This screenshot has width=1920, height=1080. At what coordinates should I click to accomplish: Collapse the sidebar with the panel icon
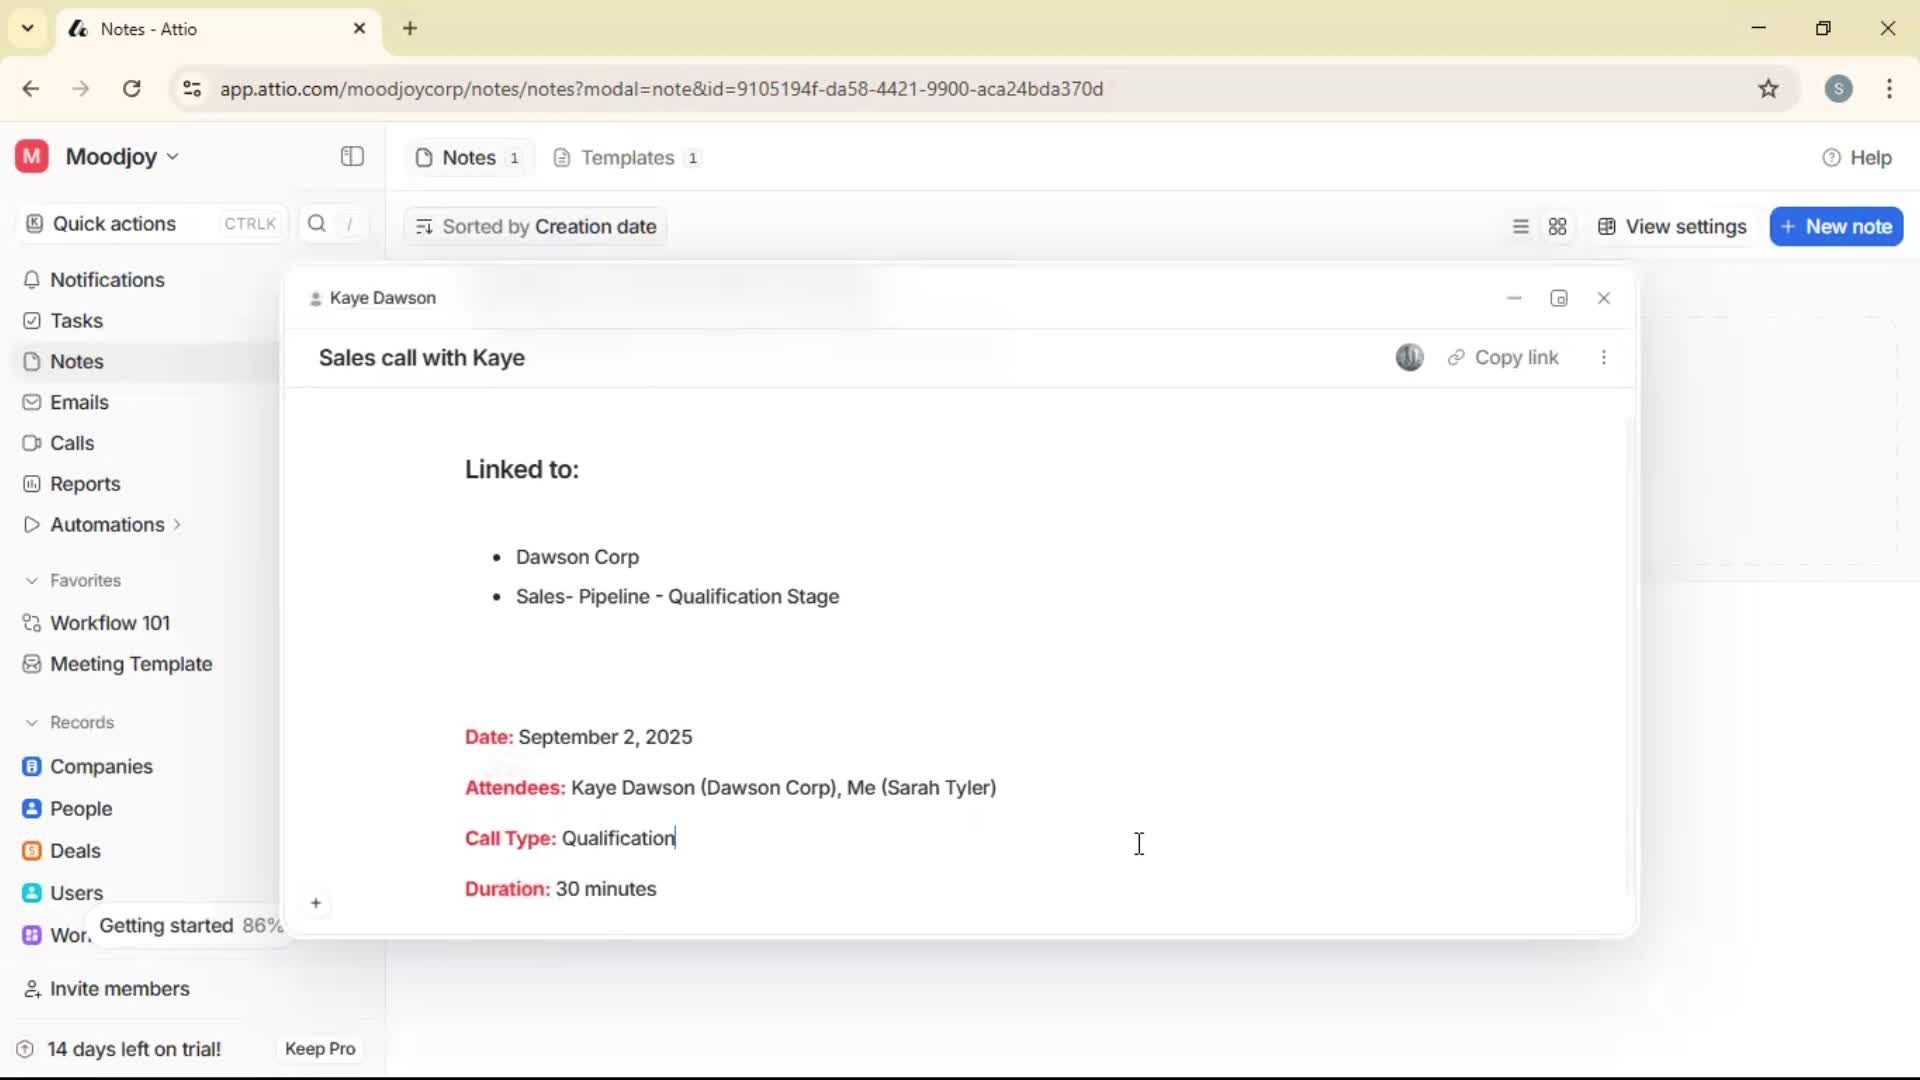pos(351,157)
